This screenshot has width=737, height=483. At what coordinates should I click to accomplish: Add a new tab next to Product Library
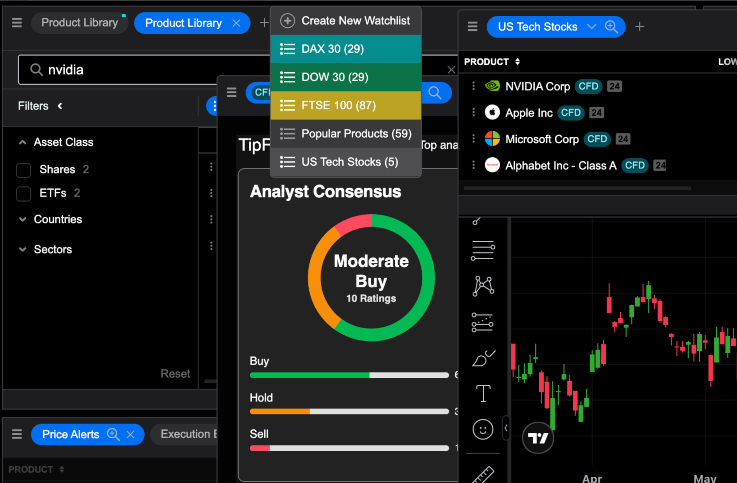[x=264, y=23]
